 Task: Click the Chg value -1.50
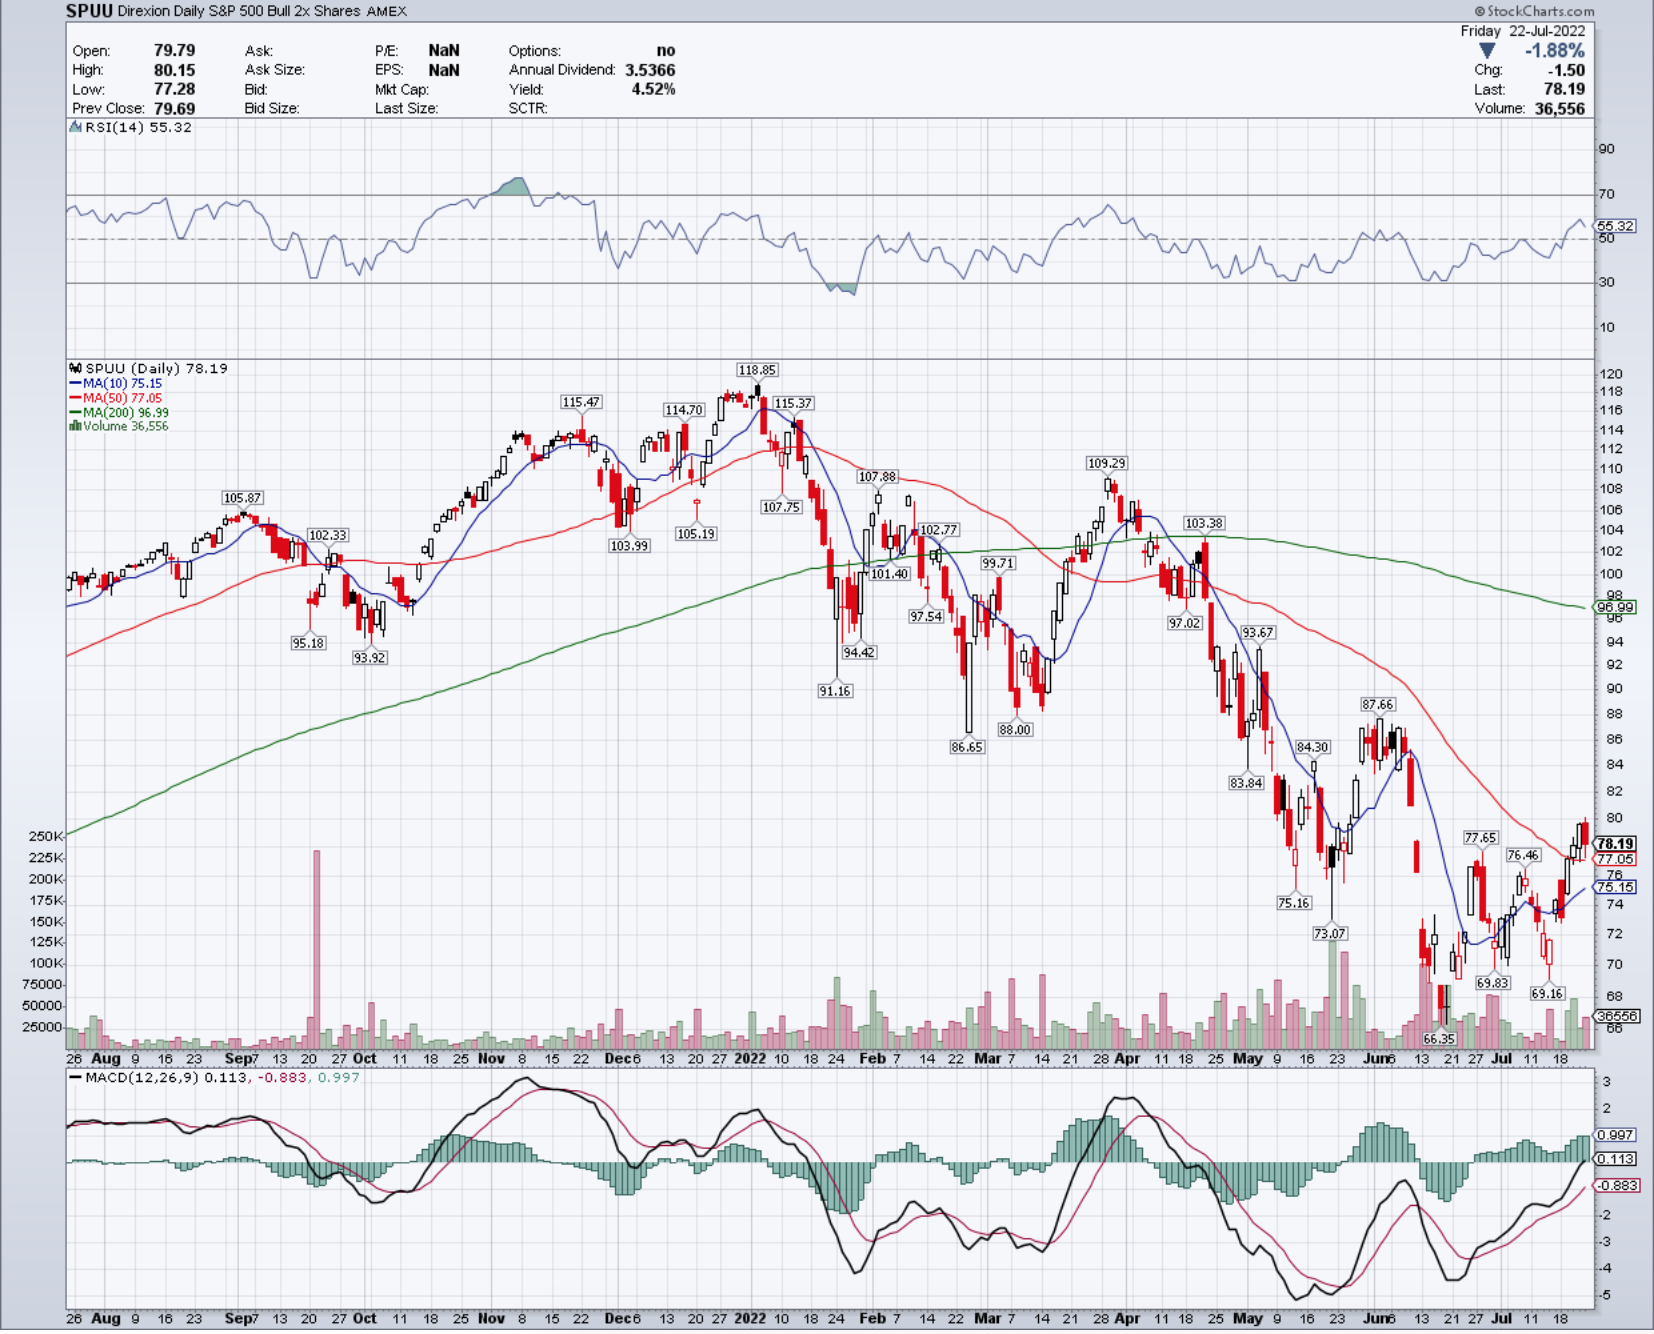(x=1566, y=70)
